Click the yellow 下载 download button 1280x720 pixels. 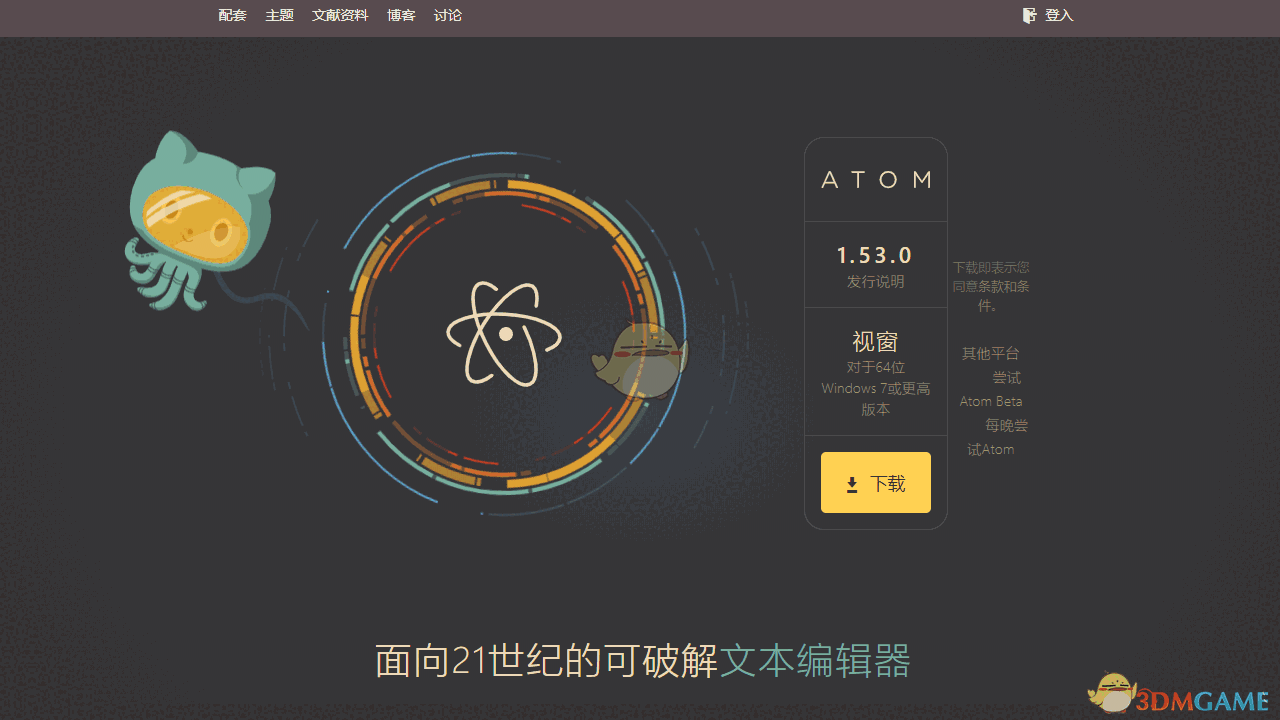[875, 482]
